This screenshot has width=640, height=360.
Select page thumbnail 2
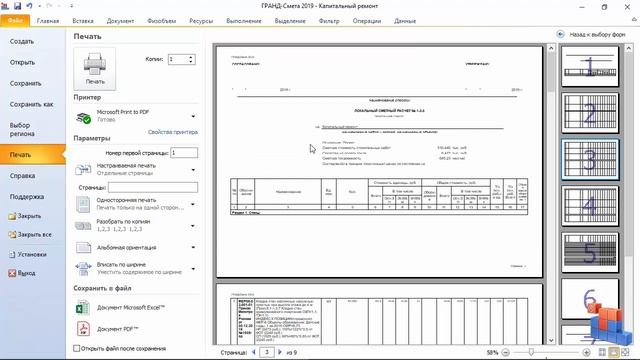[x=590, y=113]
